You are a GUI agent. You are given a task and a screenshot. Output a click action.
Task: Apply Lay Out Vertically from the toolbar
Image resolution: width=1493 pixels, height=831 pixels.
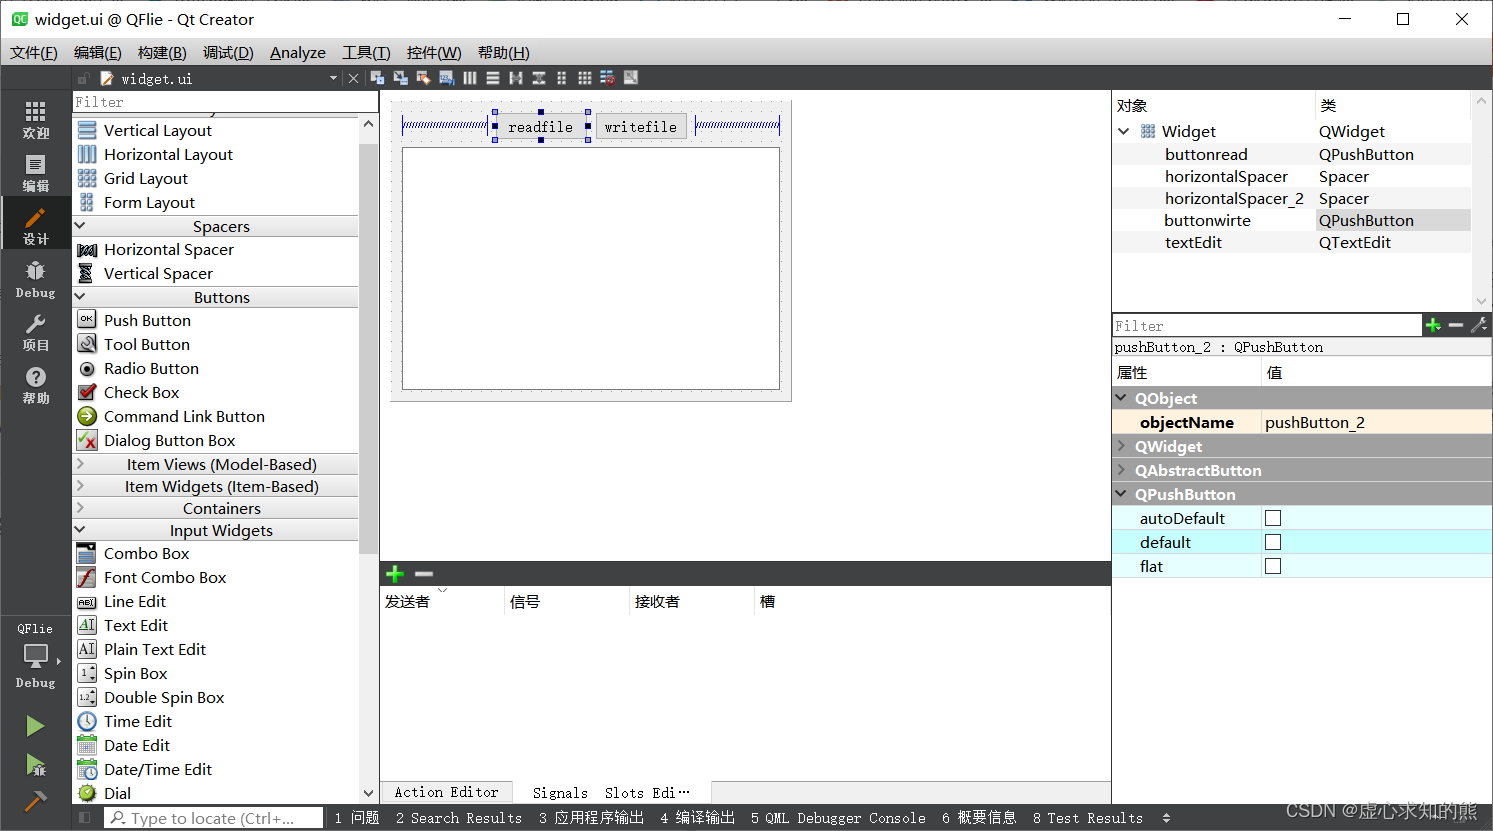[493, 78]
